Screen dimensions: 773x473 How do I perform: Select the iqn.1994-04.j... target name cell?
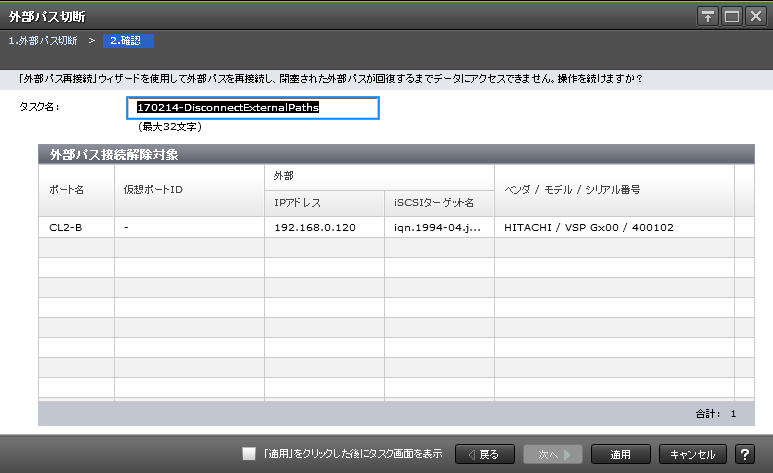point(439,227)
